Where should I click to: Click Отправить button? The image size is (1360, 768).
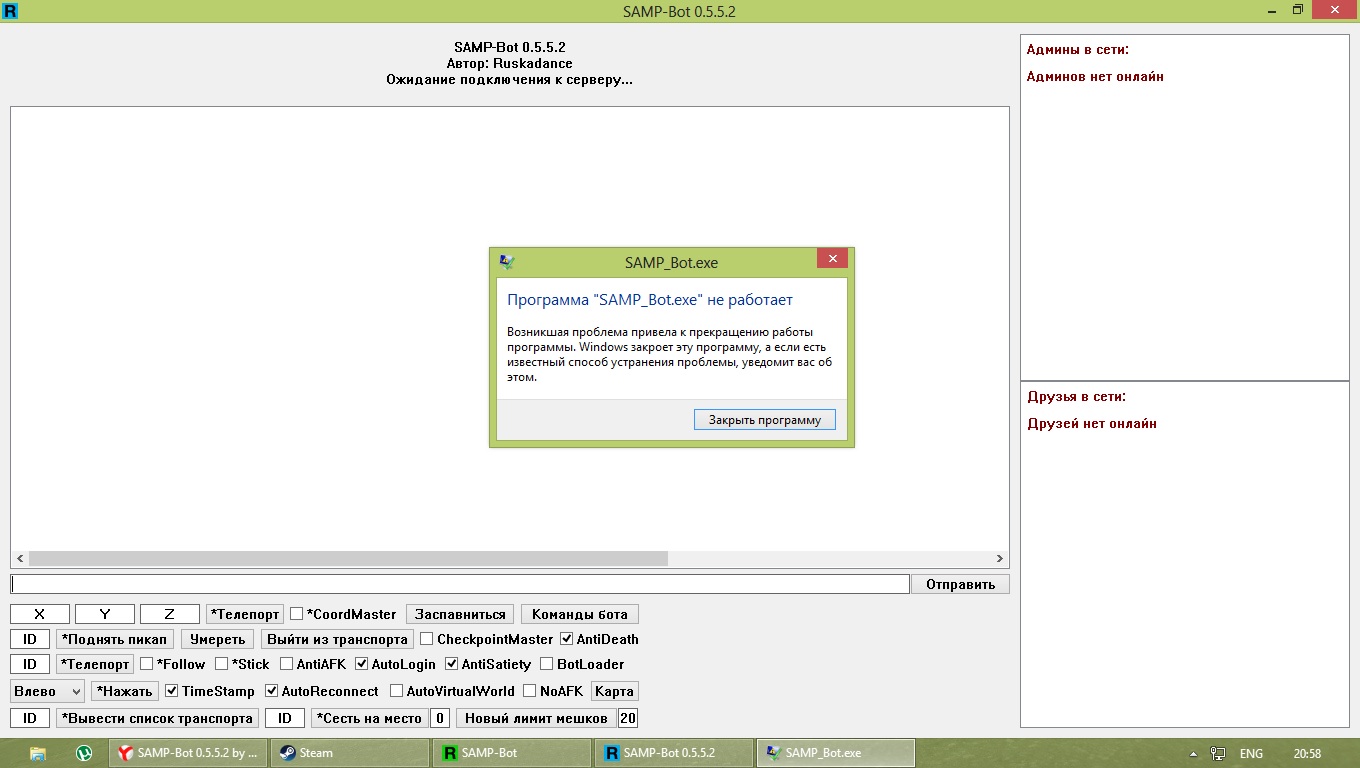pos(960,584)
